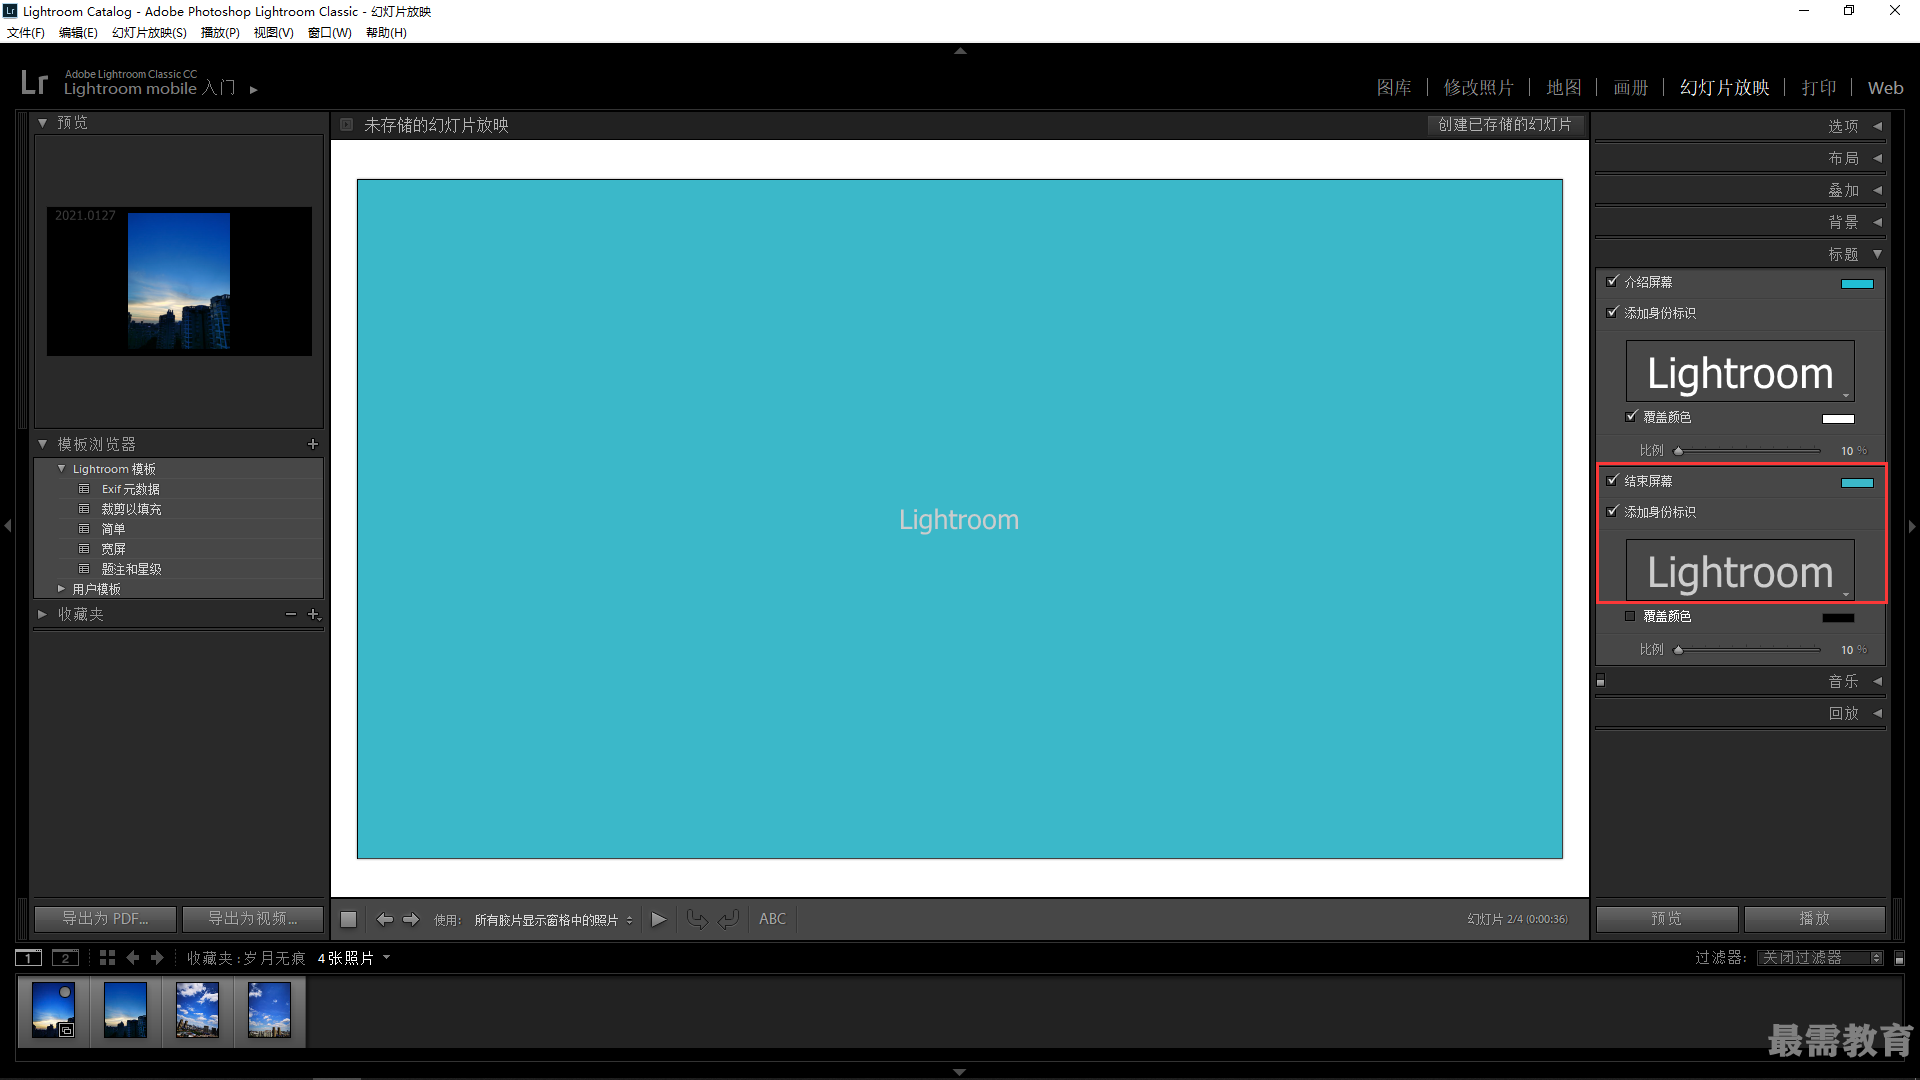Click 创建已存储的幻灯片 button
Image resolution: width=1920 pixels, height=1080 pixels.
[x=1505, y=125]
